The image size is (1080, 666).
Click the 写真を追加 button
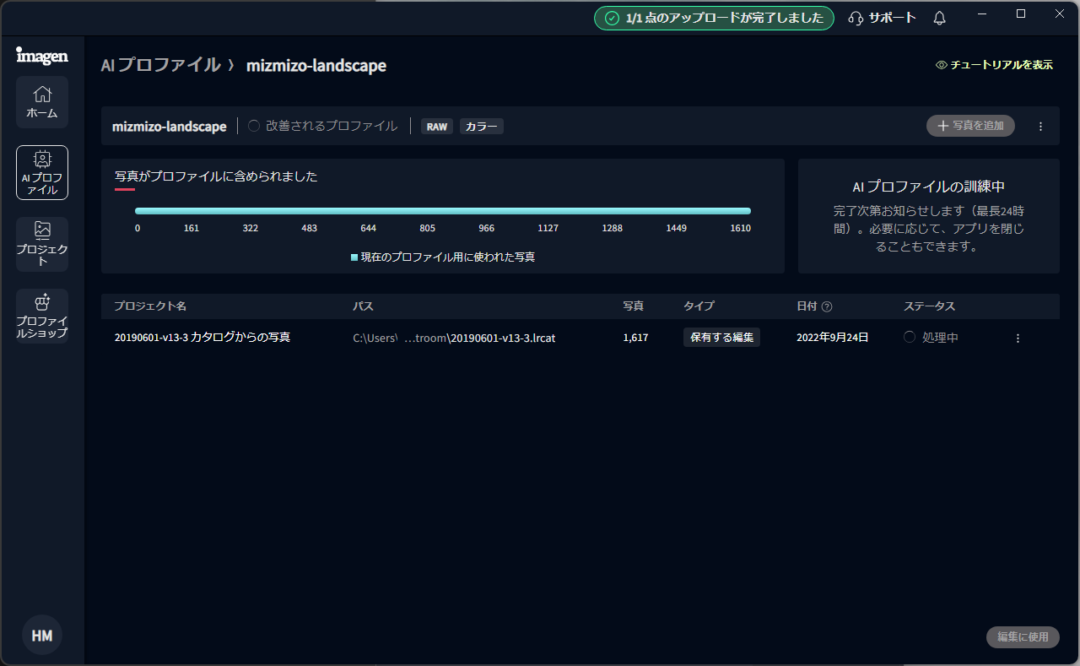[x=970, y=126]
